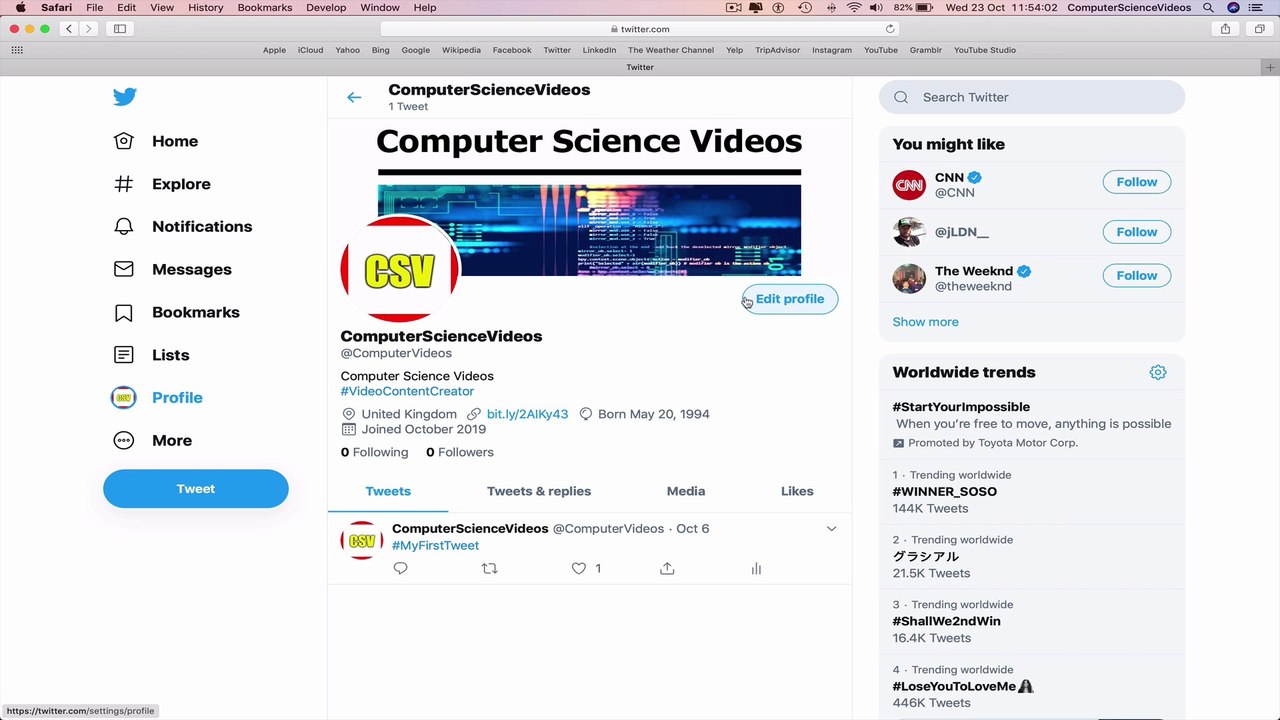The image size is (1280, 720).
Task: Open The Weeknd suggested account name
Action: pyautogui.click(x=974, y=271)
